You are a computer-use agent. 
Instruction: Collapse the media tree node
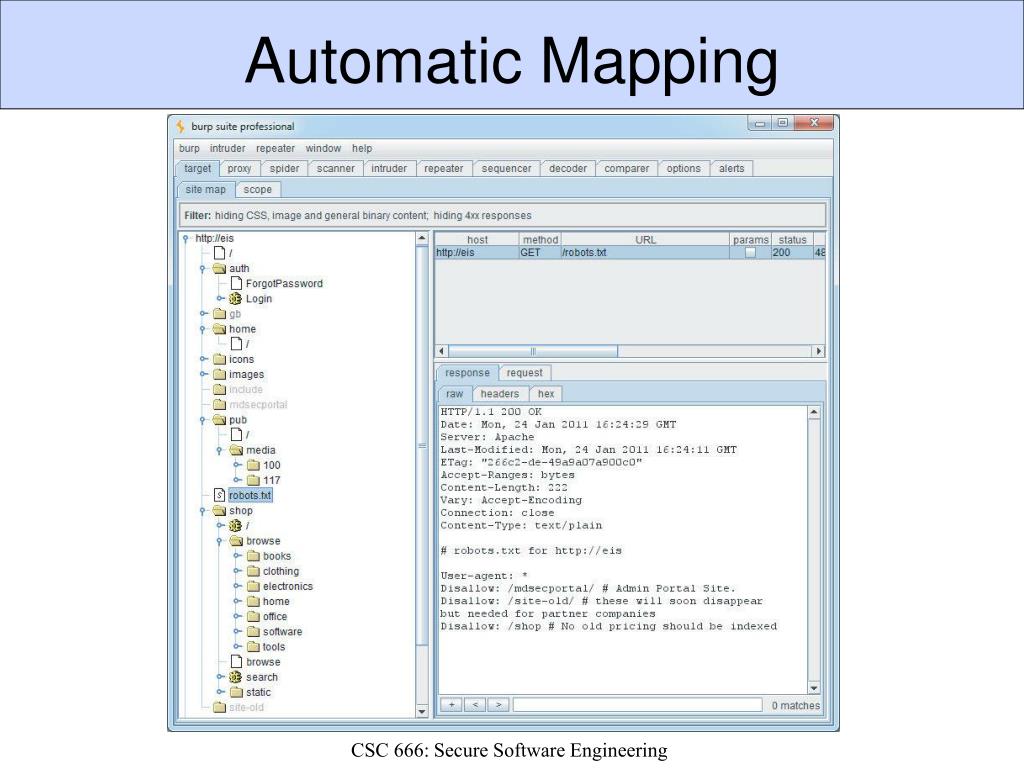point(220,451)
